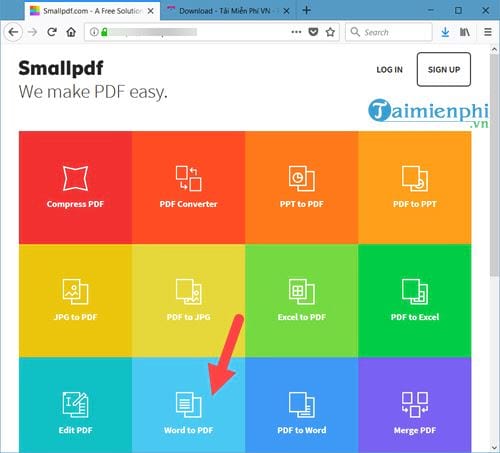Reload the current page

[52, 32]
